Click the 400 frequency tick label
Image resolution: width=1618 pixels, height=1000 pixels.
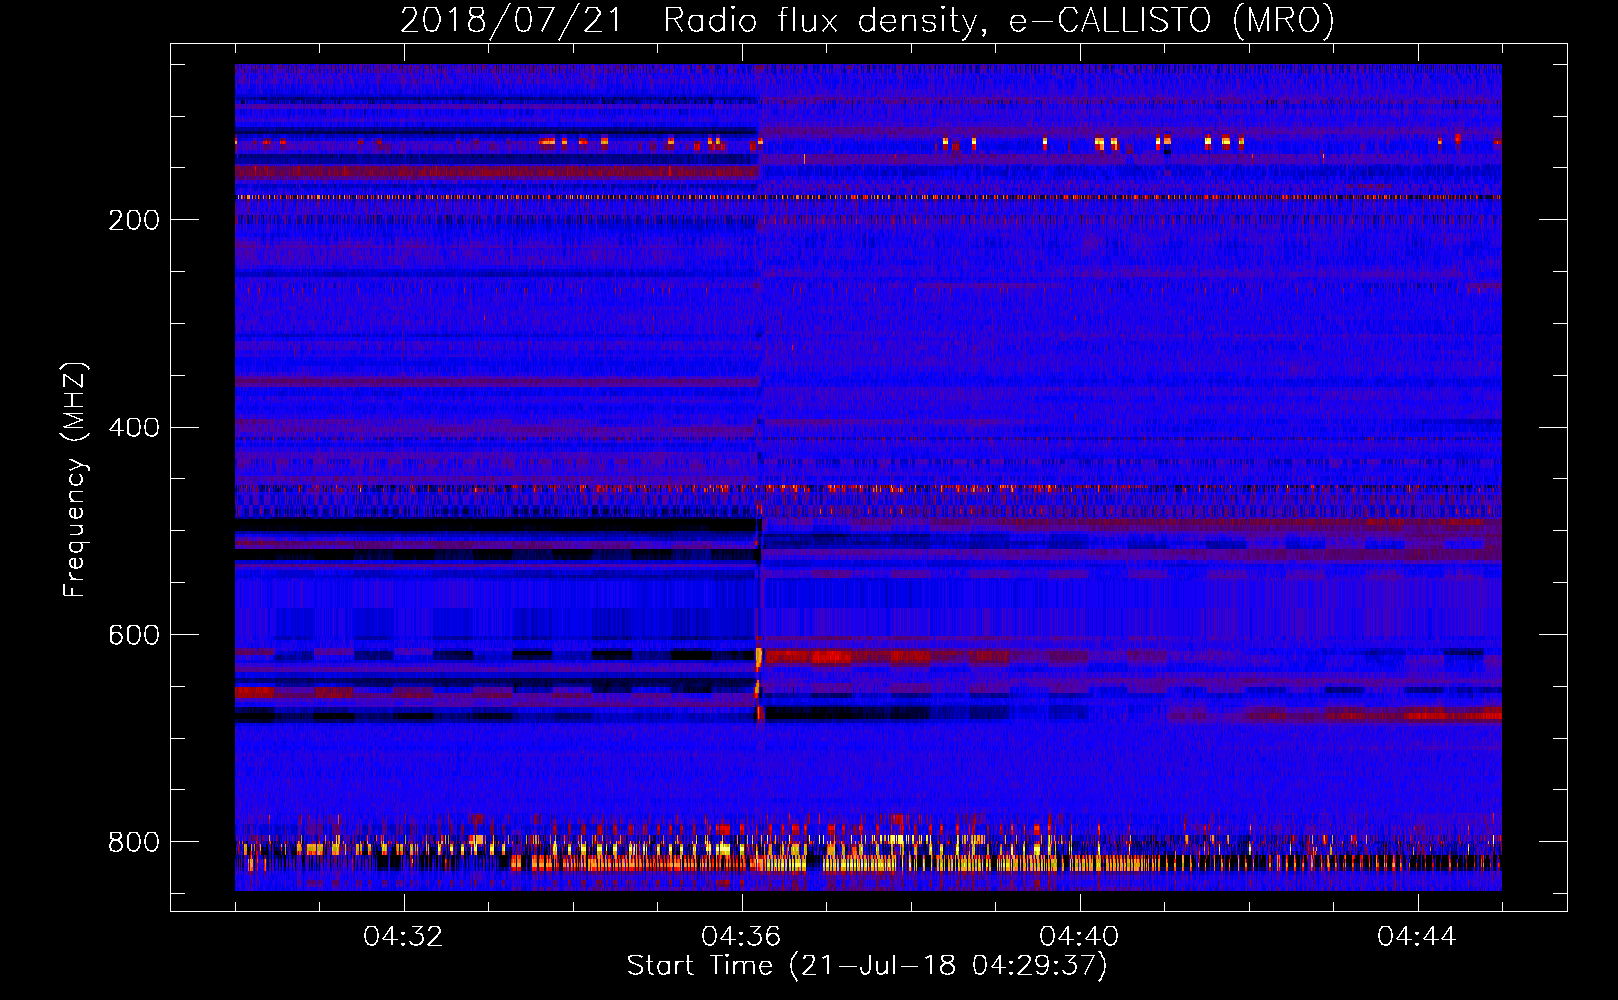(134, 428)
